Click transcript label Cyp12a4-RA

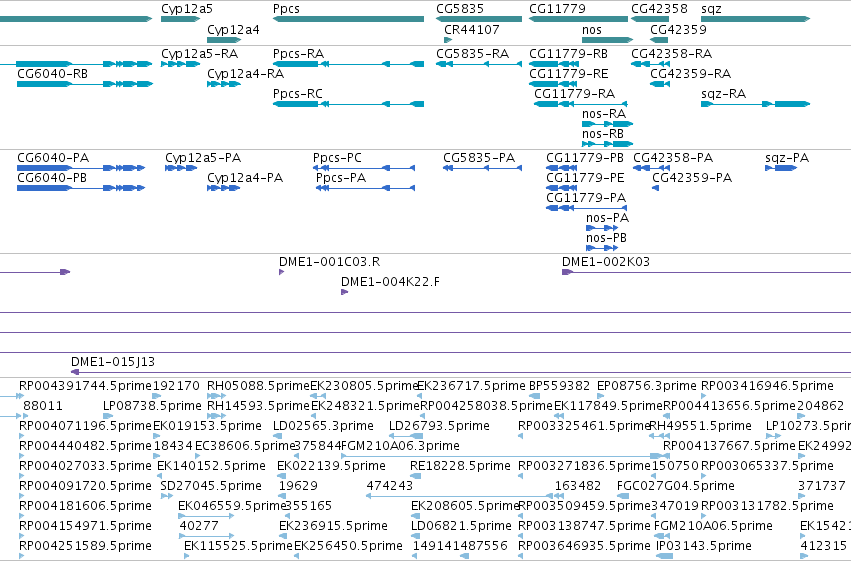tap(245, 74)
